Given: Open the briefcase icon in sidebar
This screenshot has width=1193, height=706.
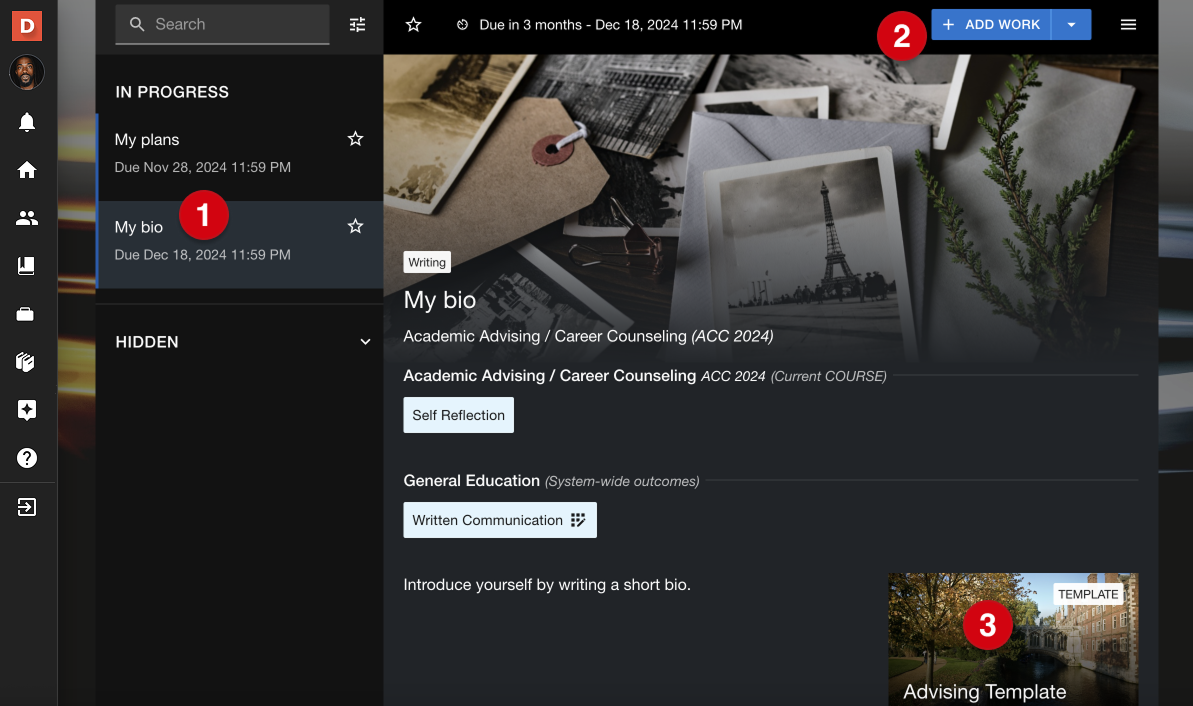Looking at the screenshot, I should pos(26,313).
